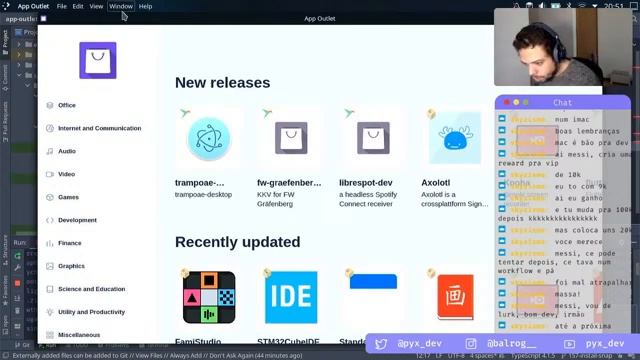Click the Audio music note icon
This screenshot has width=640, height=360.
point(50,151)
